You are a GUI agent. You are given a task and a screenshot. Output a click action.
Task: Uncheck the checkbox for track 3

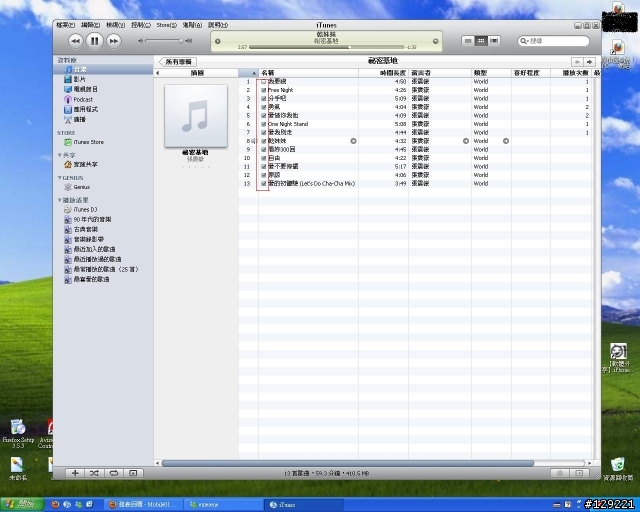click(264, 98)
